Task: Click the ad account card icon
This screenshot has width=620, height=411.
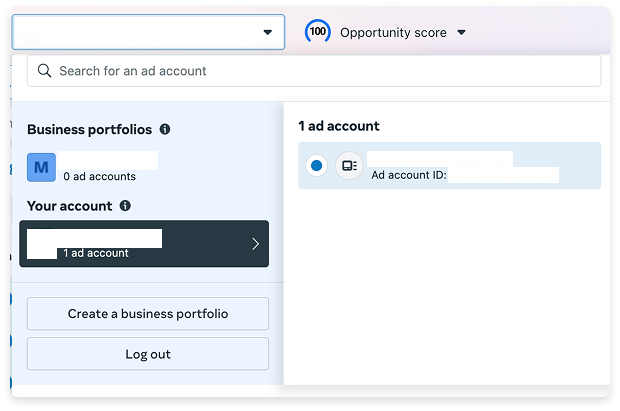Action: coord(349,165)
